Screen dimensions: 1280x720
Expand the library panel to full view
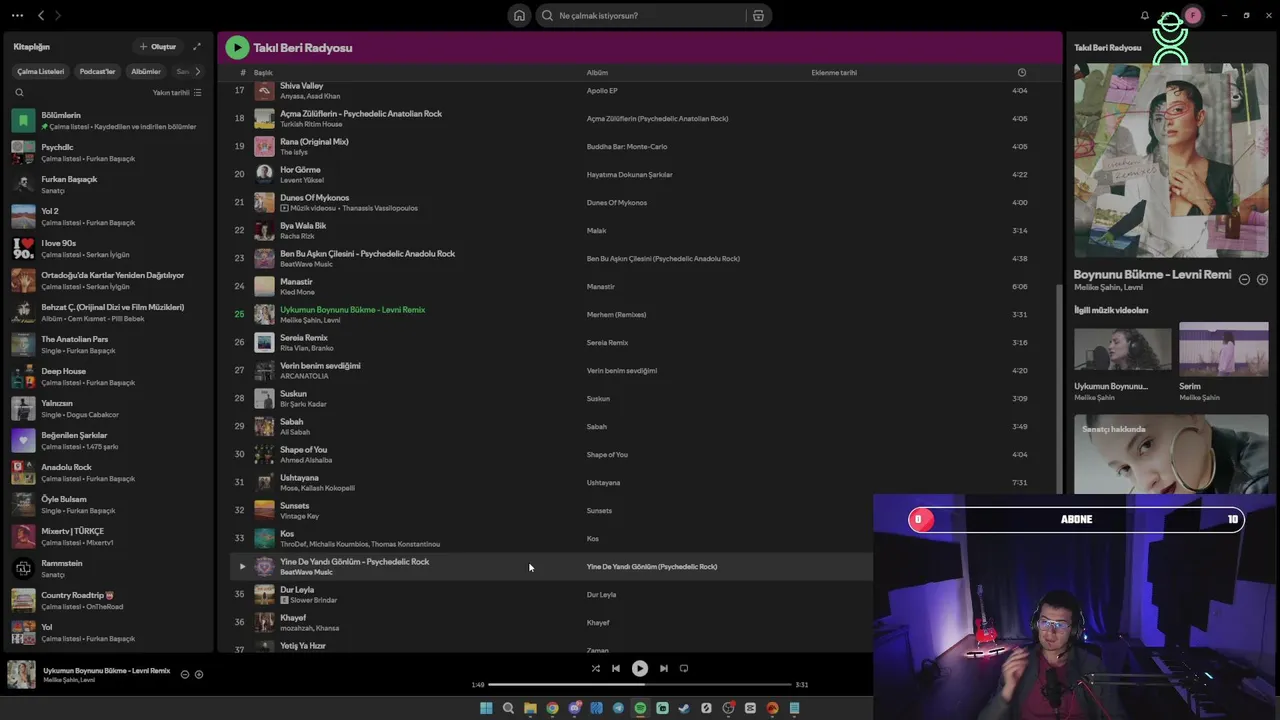coord(197,46)
